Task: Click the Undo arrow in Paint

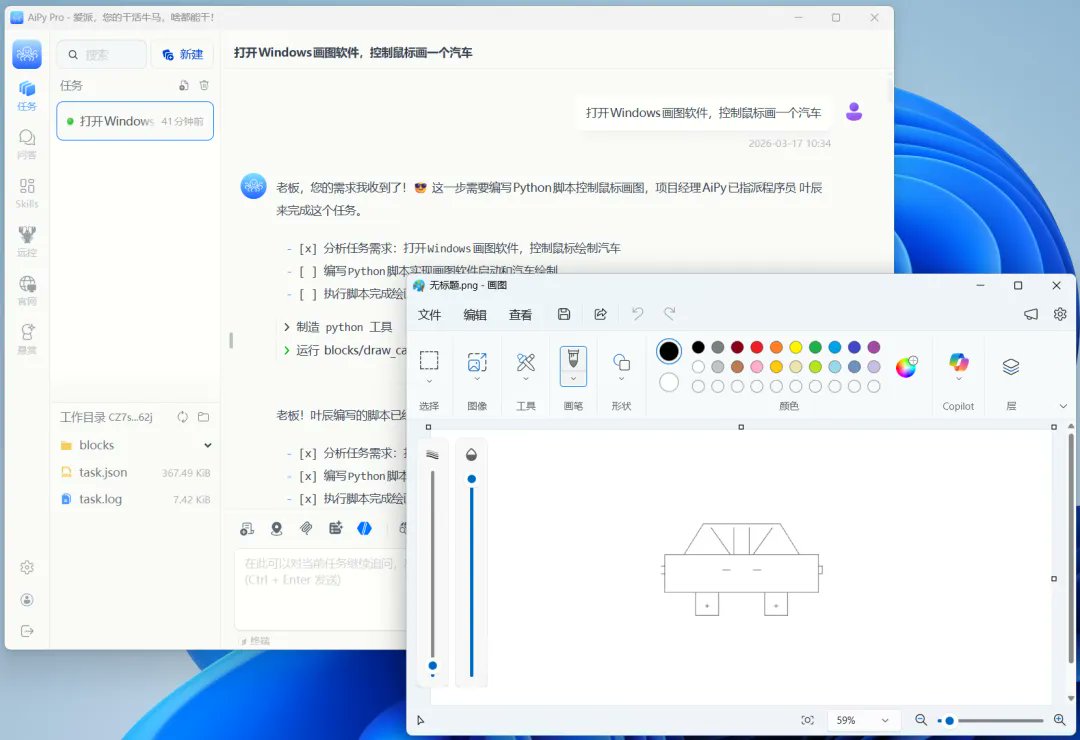Action: point(637,314)
